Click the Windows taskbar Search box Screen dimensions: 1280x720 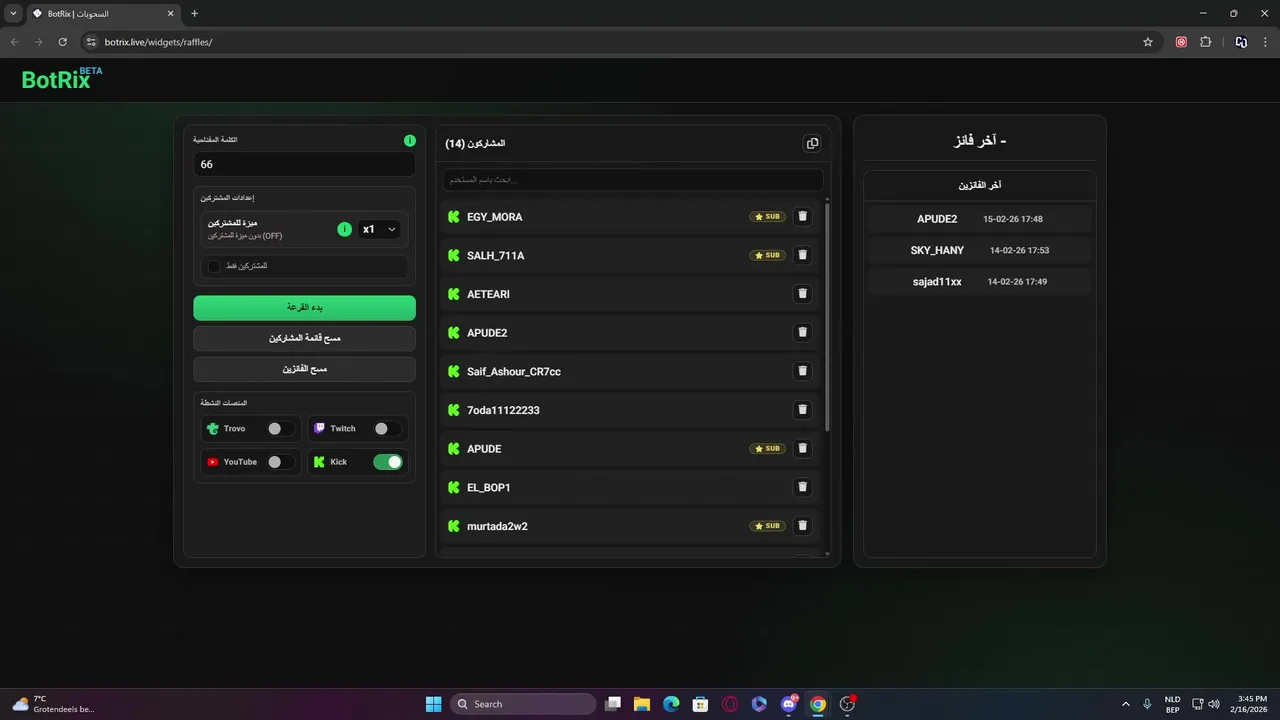point(522,704)
